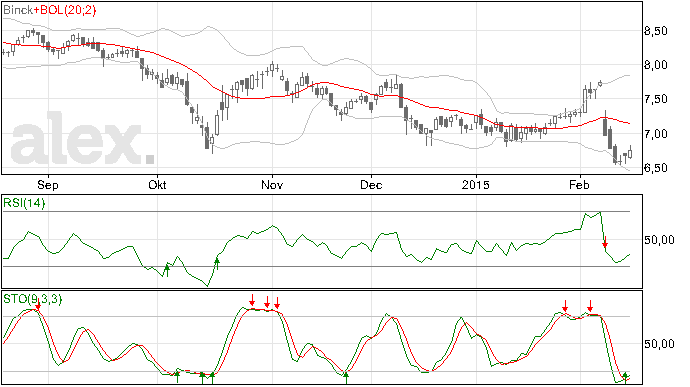Click the 8,00 price axis label
This screenshot has height=387, width=690.
[656, 65]
